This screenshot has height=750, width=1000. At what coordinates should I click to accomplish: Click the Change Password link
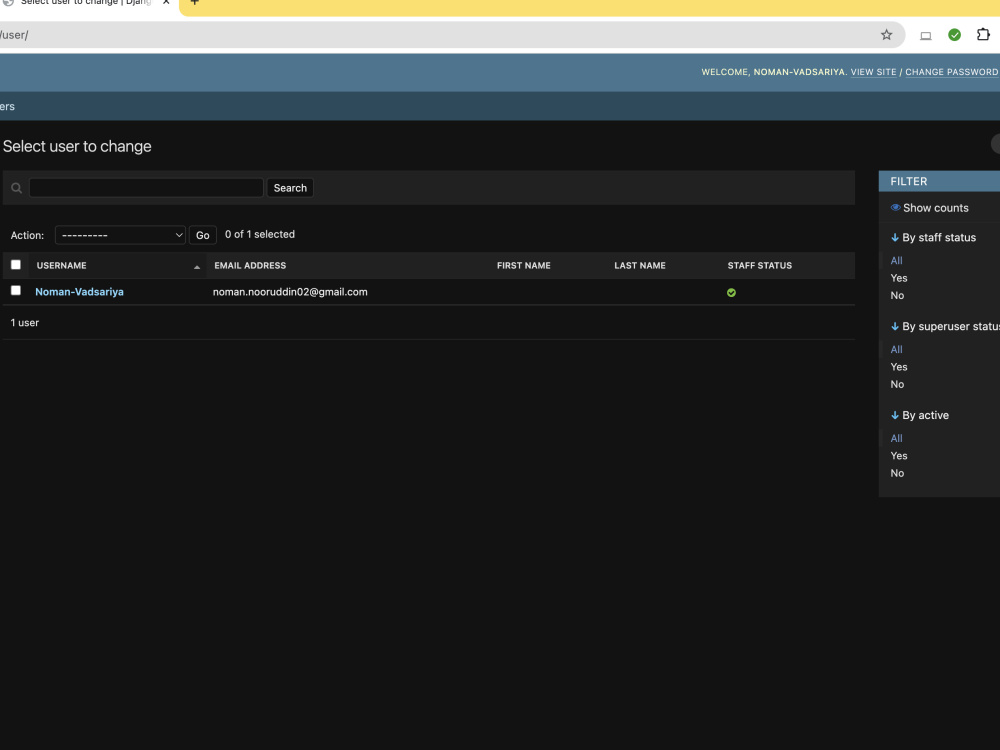coord(952,72)
